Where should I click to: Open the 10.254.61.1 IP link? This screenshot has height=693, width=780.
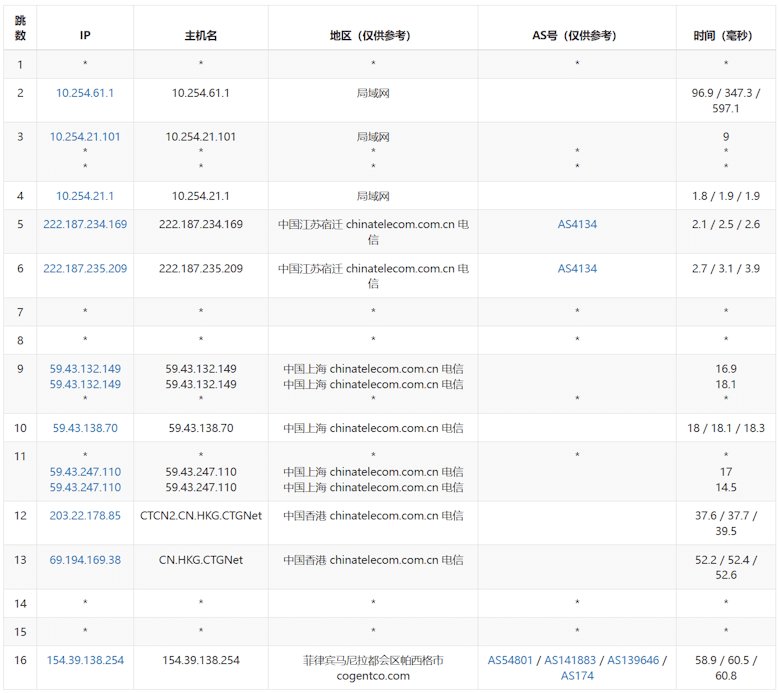[85, 93]
